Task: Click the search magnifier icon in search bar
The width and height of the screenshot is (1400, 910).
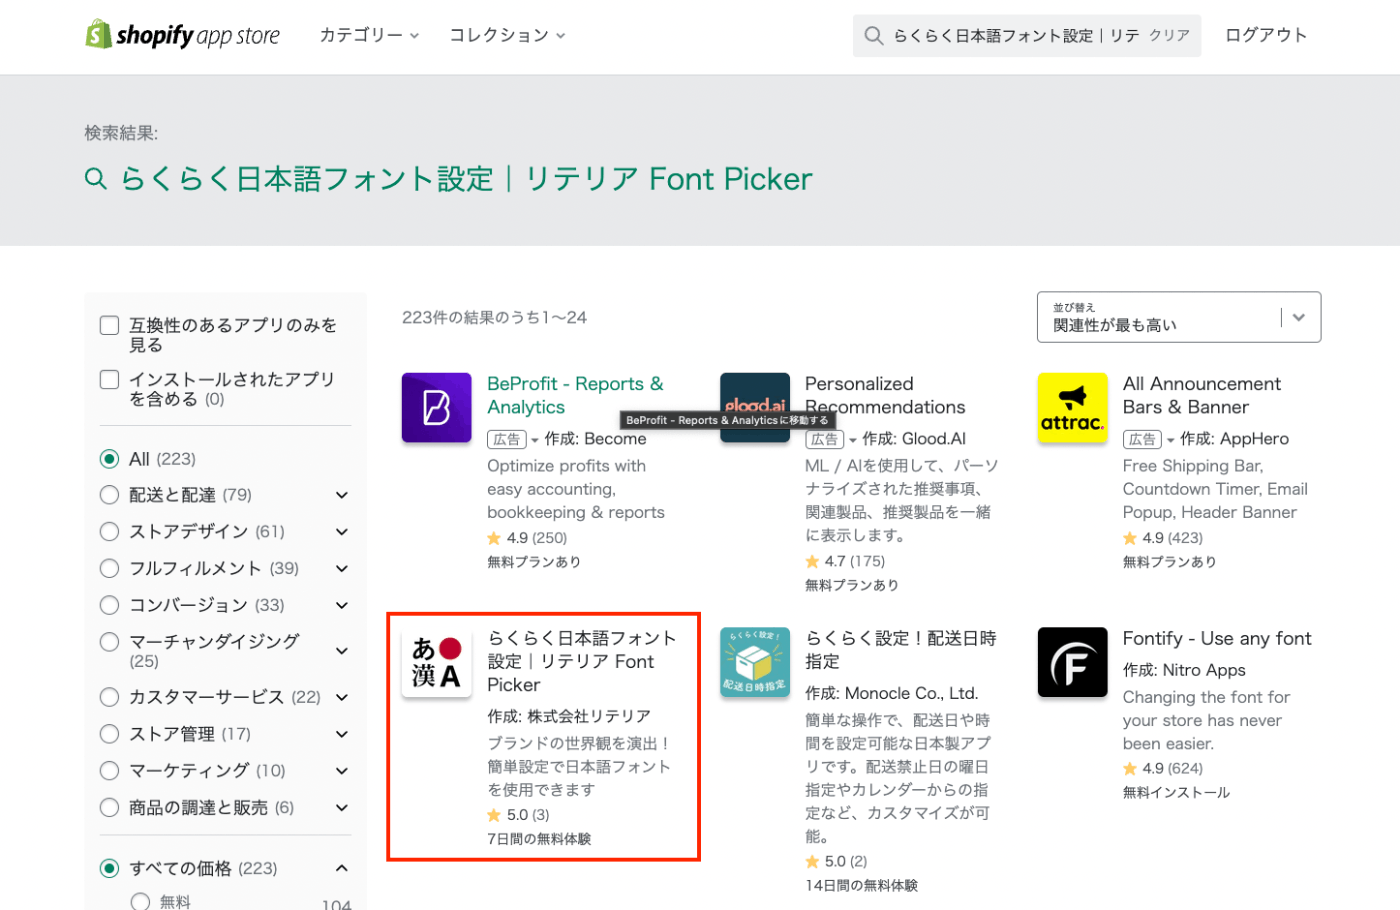Action: pos(874,36)
